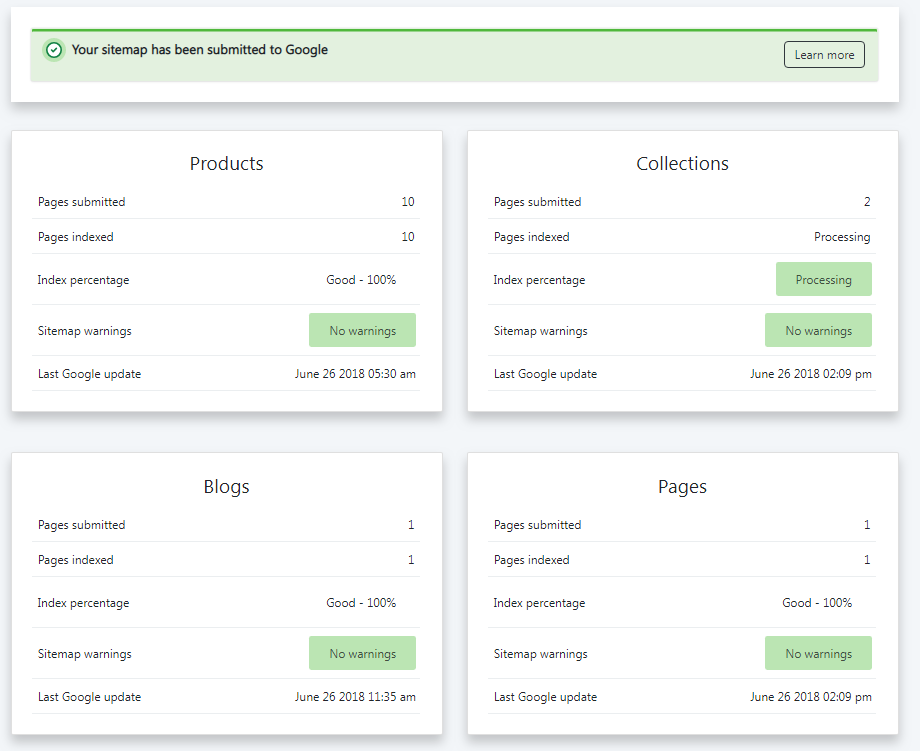This screenshot has height=751, width=920.
Task: Select the Pages card title
Action: [x=682, y=486]
